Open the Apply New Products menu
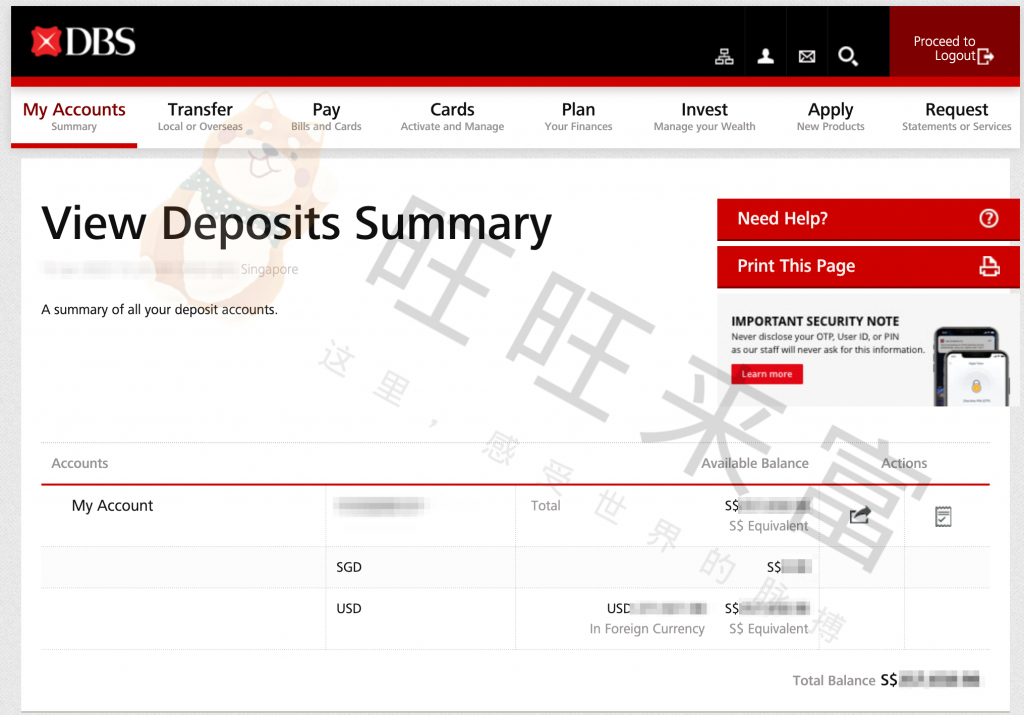This screenshot has width=1024, height=715. pos(830,116)
